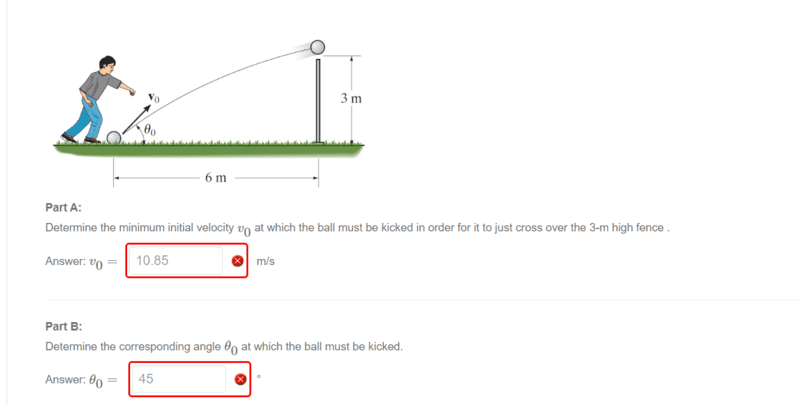Click the corresponding angle question text

(x=223, y=346)
